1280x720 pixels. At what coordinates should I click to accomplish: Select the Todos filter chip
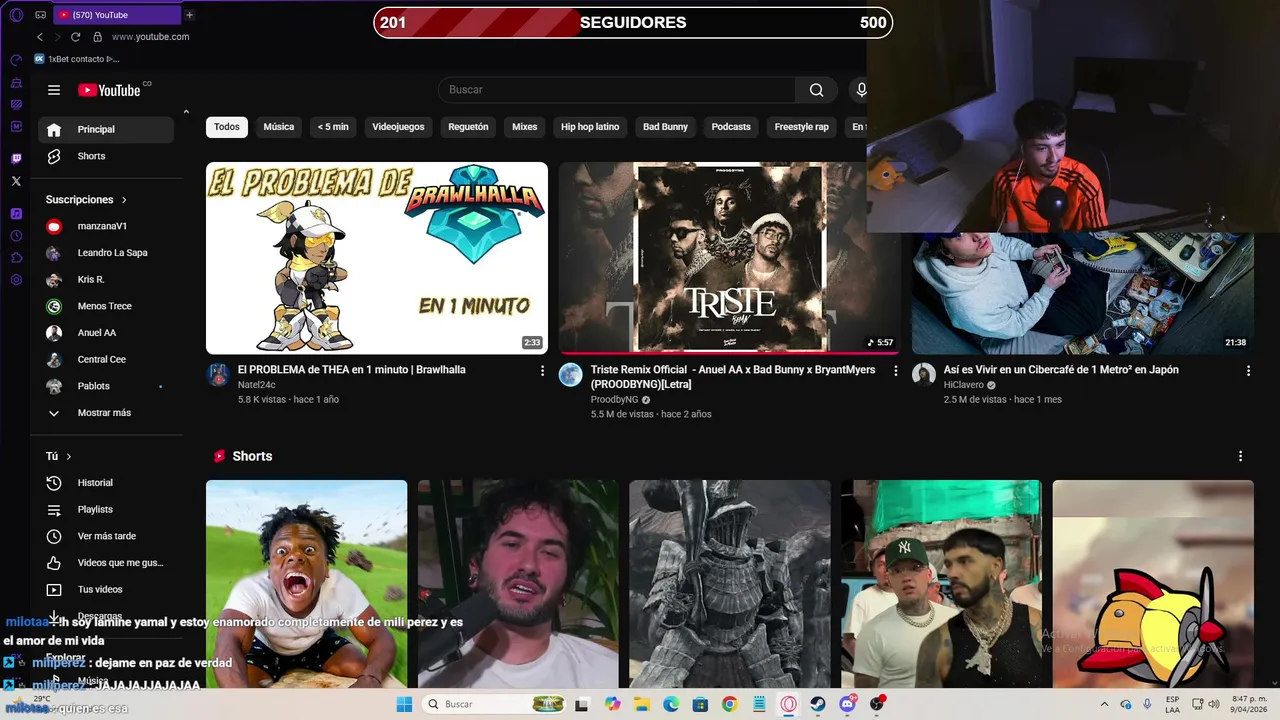227,127
